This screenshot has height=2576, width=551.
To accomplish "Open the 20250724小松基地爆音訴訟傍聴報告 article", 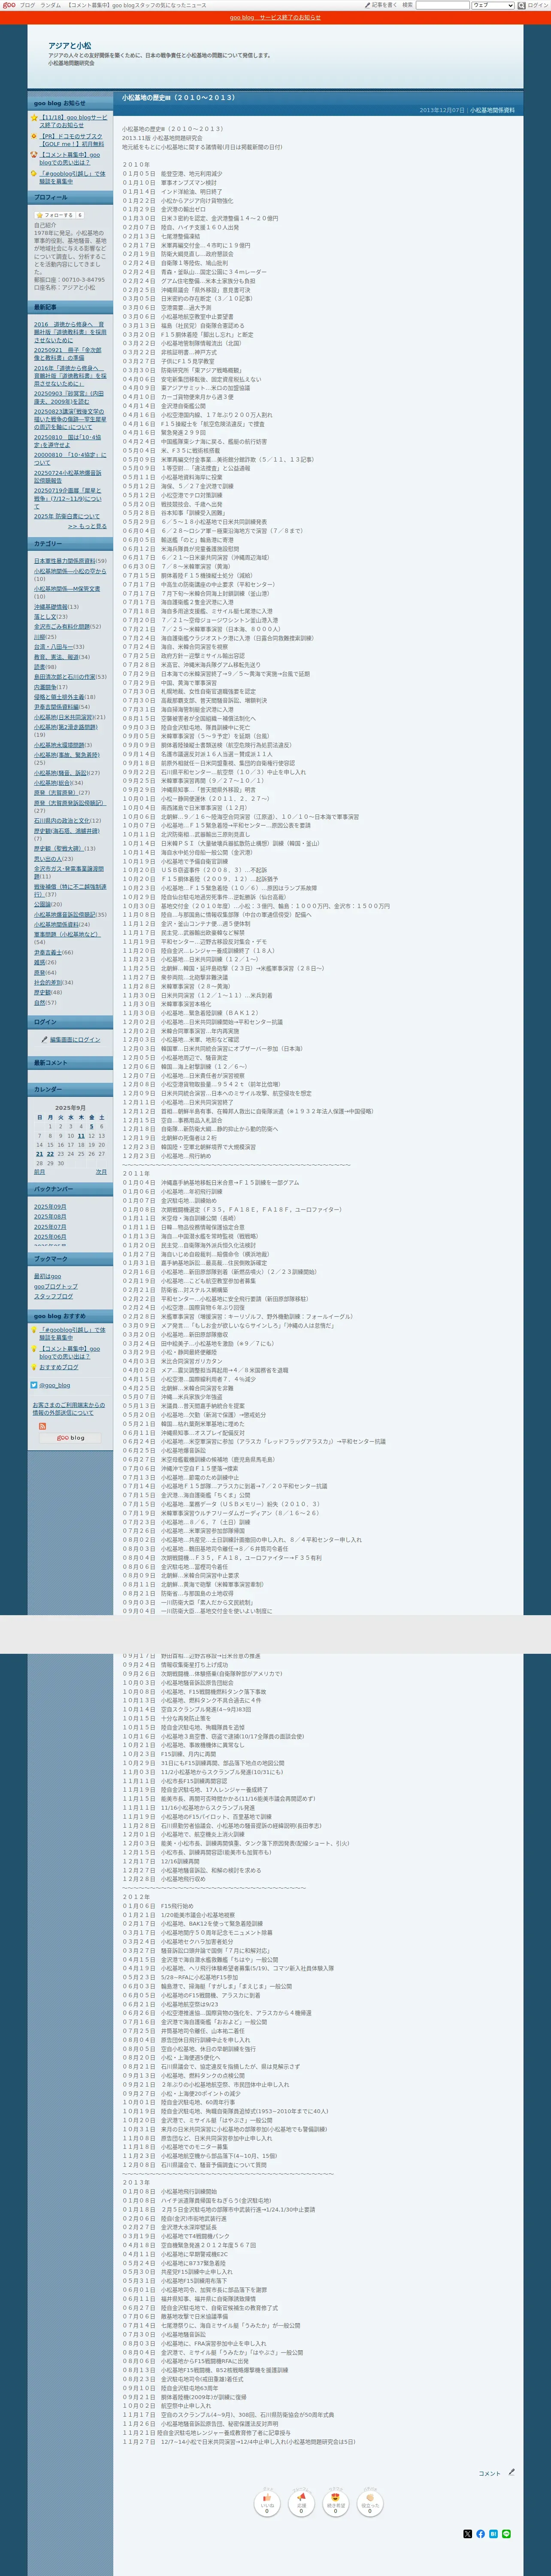I will click(68, 476).
